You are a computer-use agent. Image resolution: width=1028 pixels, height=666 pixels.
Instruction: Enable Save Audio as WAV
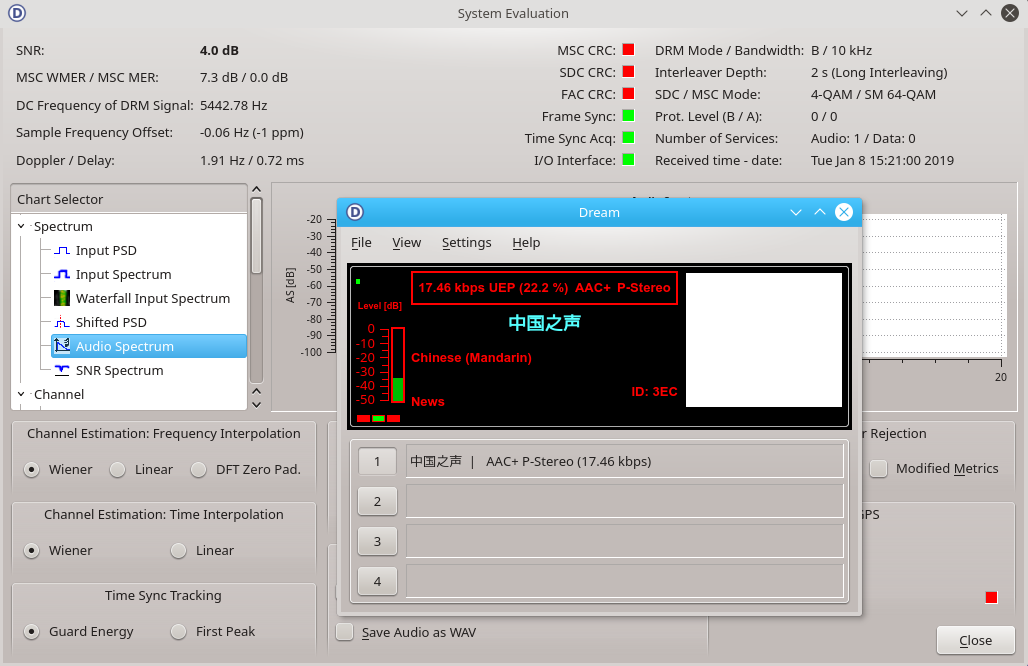coord(345,632)
